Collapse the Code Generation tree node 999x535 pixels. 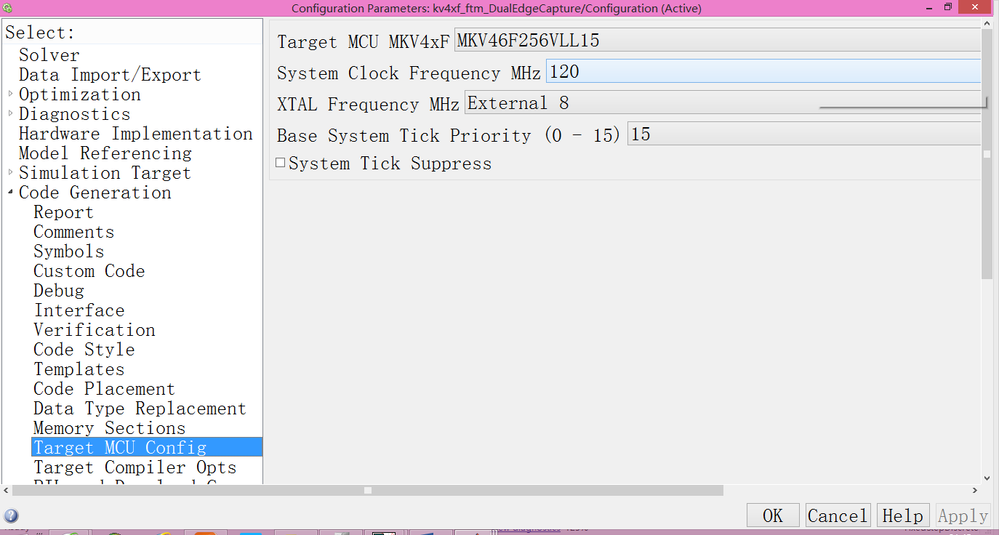tap(11, 192)
